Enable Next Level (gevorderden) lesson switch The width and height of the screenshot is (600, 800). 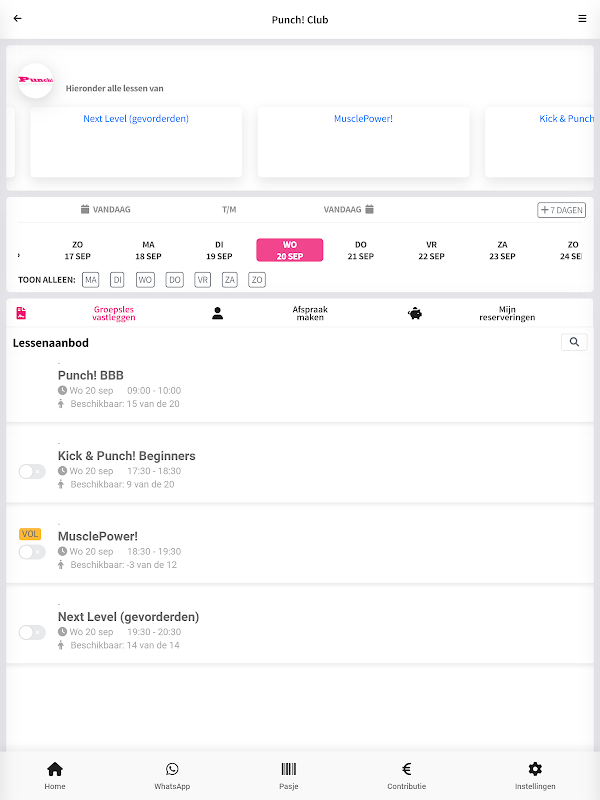coord(32,632)
